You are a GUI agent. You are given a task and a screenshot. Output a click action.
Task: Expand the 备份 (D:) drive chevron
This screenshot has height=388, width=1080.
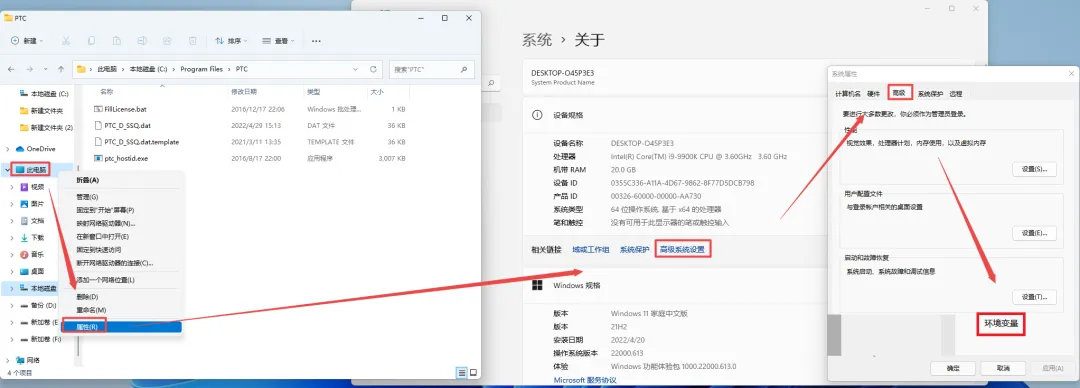pos(12,305)
